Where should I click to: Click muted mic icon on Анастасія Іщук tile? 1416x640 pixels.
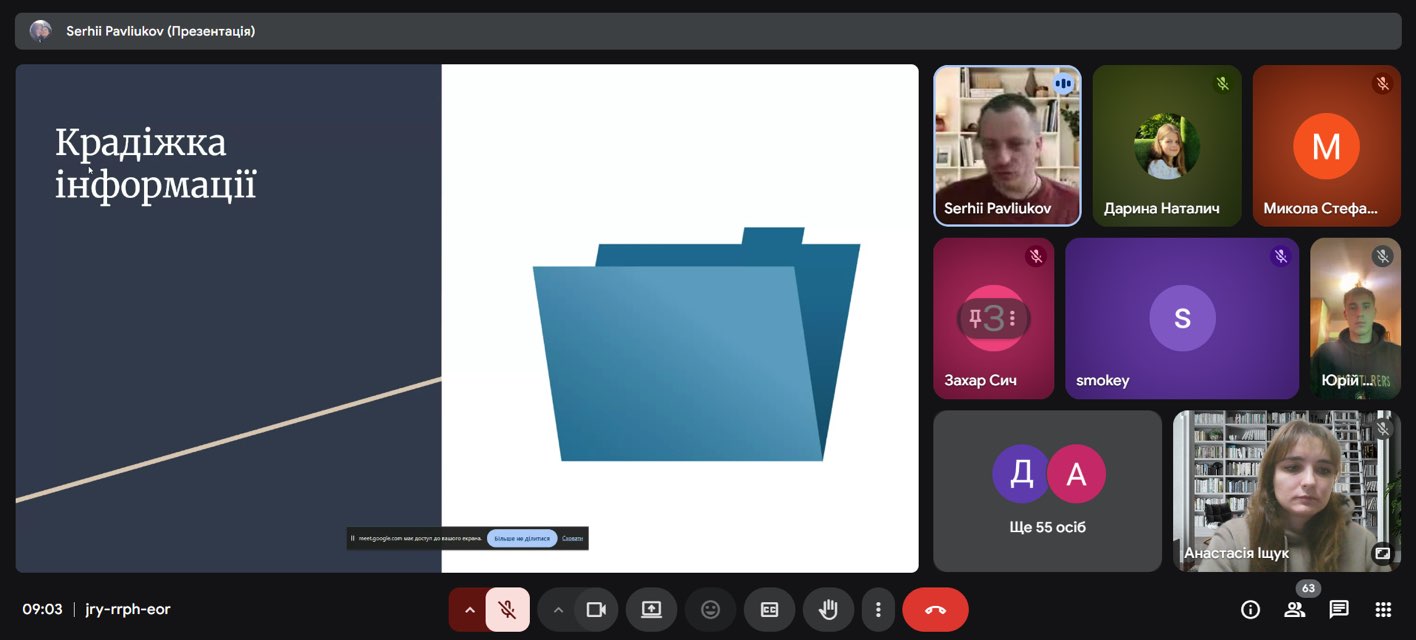[x=1382, y=429]
